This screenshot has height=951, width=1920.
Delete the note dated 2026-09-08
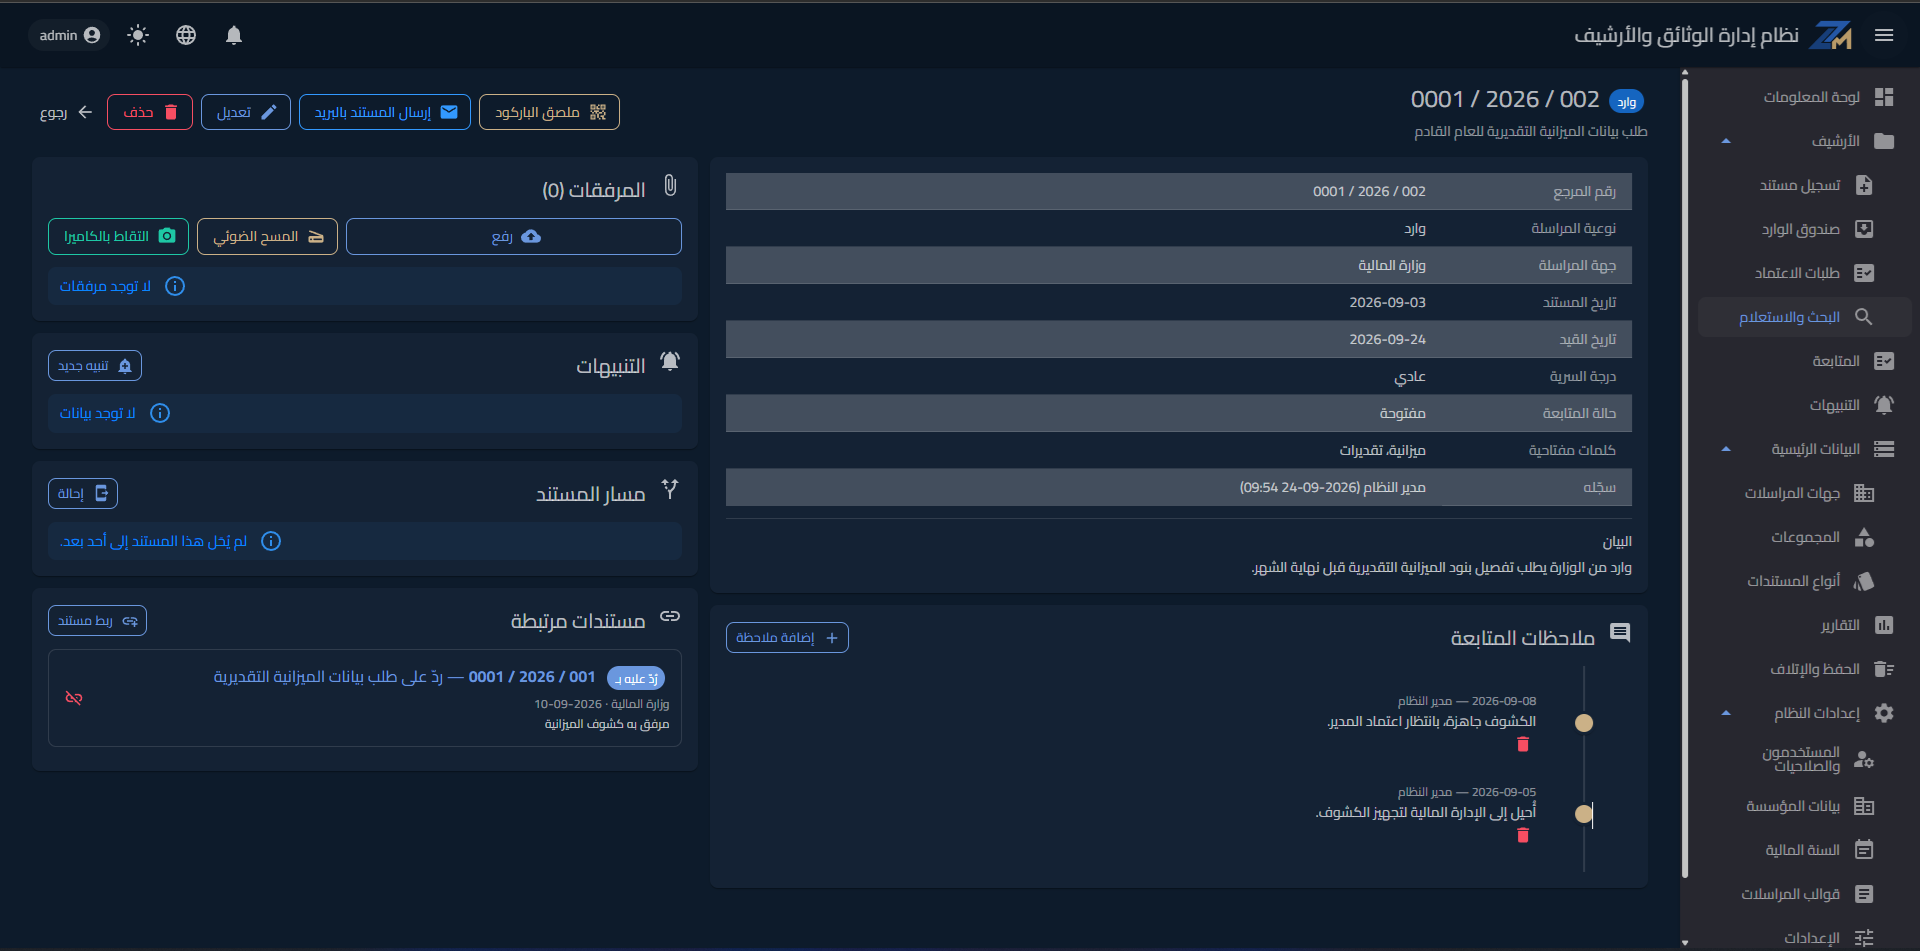1523,744
